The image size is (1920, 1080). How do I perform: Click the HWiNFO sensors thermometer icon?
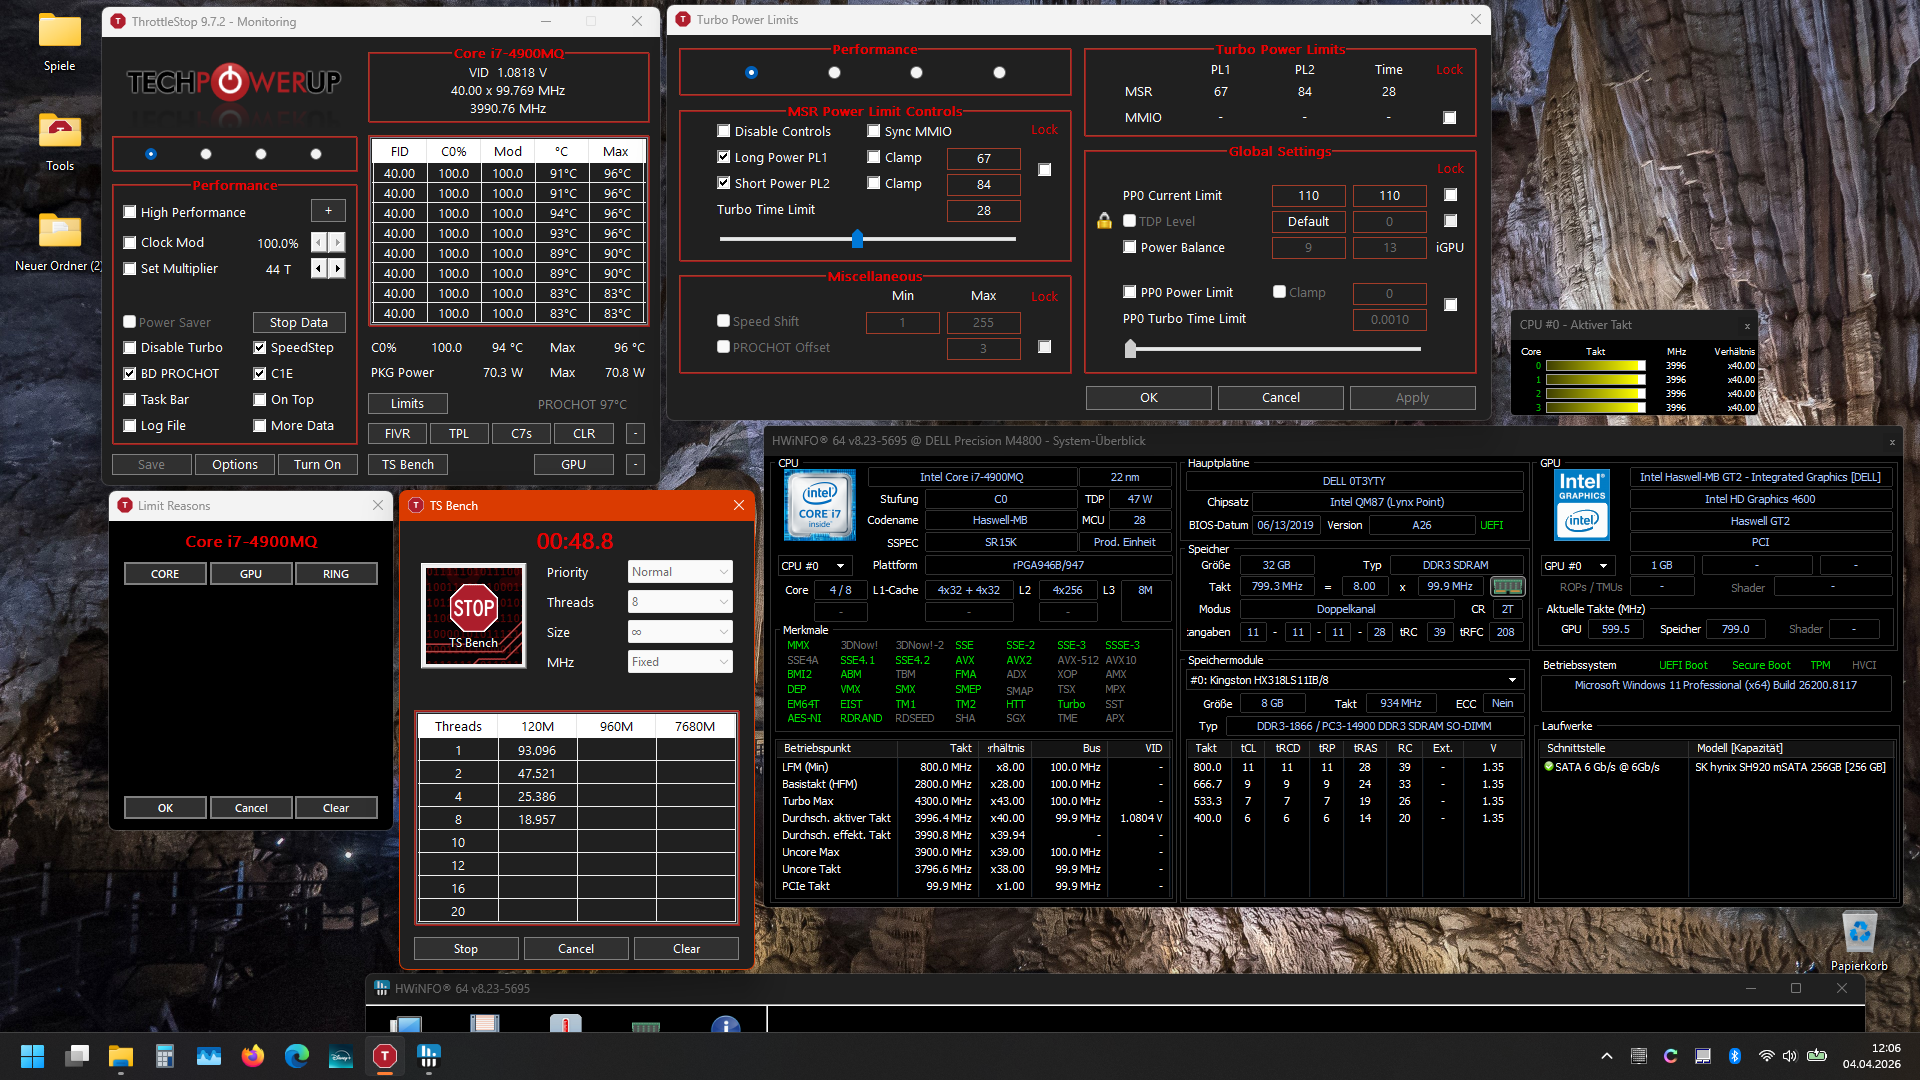tap(565, 1024)
